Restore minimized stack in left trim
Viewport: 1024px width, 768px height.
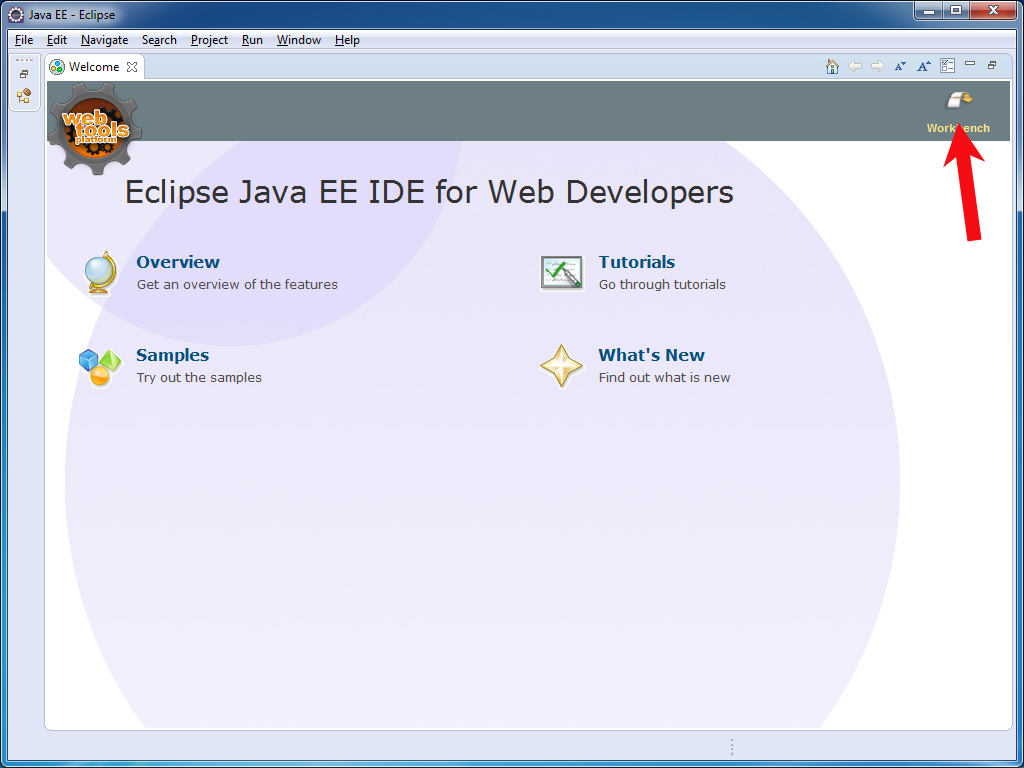pos(24,74)
